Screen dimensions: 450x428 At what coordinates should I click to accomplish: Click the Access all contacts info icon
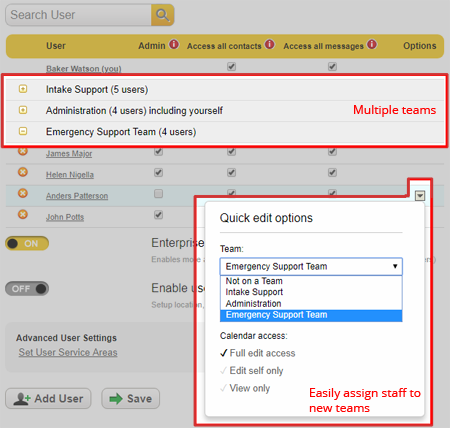(x=270, y=44)
